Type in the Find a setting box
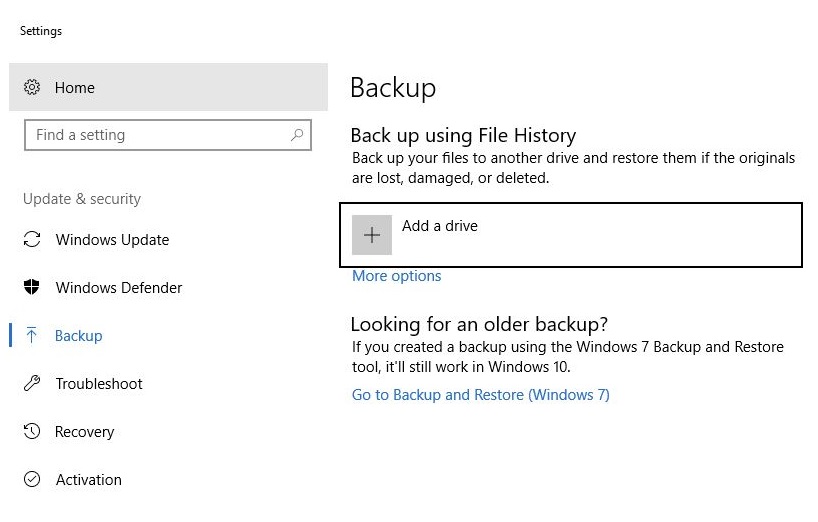 coord(155,135)
